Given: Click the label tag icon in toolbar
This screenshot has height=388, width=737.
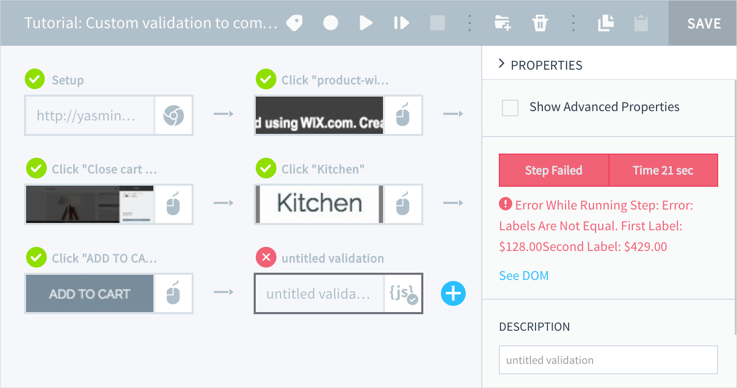Looking at the screenshot, I should tap(295, 23).
